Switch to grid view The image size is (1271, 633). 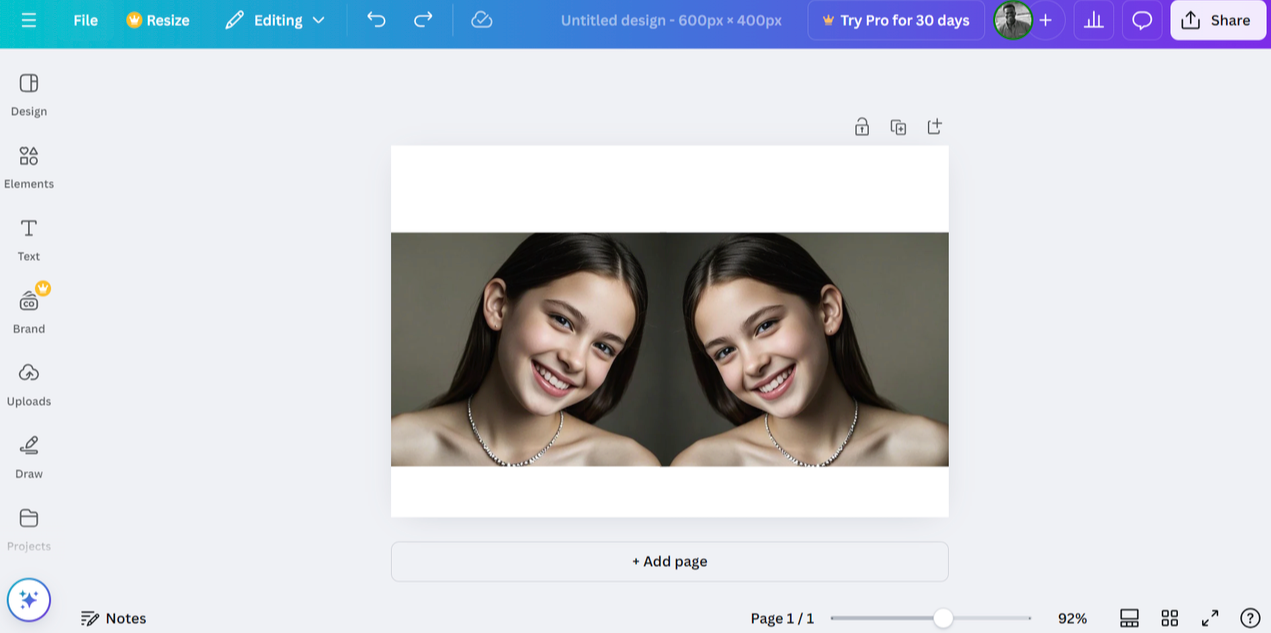tap(1170, 618)
